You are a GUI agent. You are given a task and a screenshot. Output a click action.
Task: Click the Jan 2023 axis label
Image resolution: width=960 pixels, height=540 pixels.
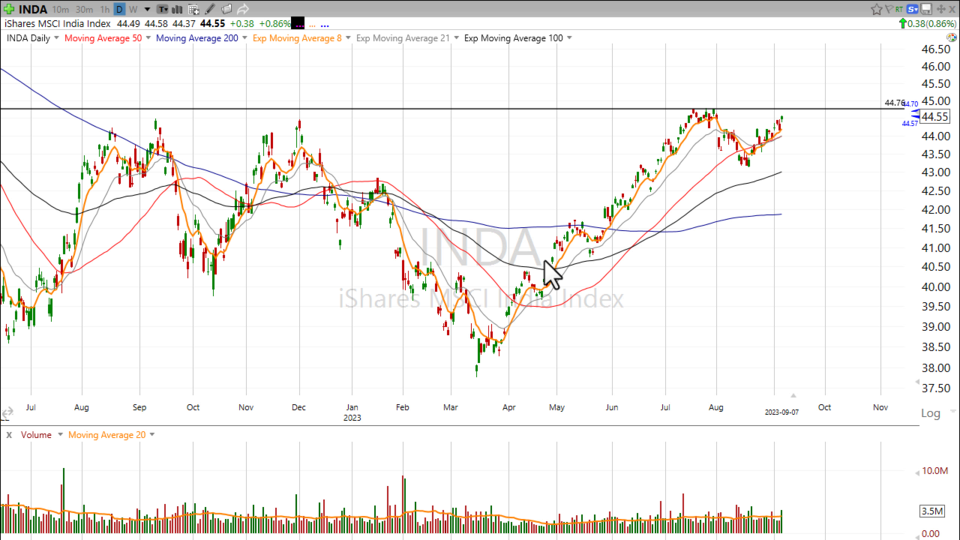click(x=352, y=412)
